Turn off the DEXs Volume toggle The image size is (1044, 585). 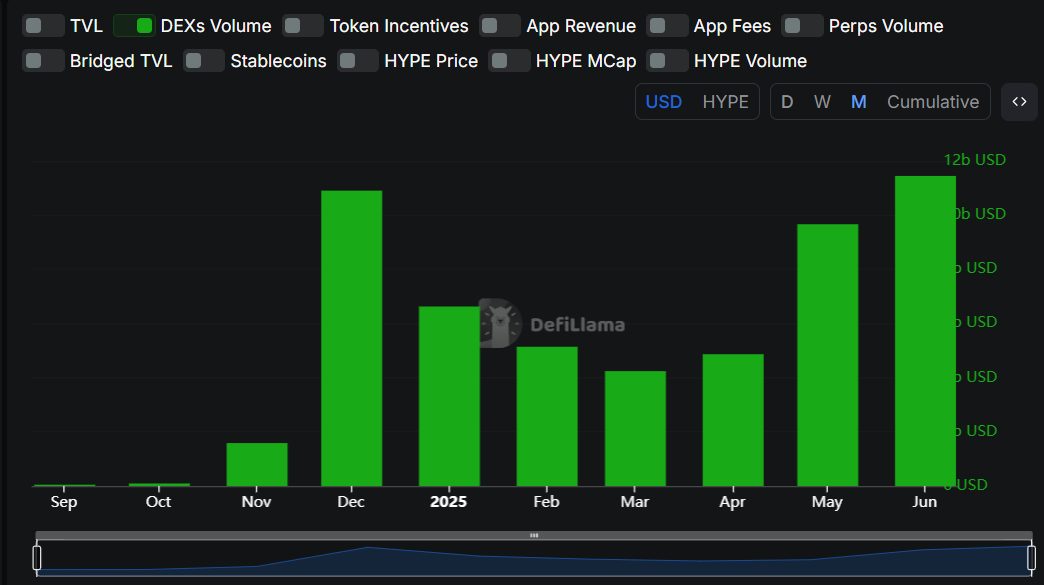(x=134, y=26)
